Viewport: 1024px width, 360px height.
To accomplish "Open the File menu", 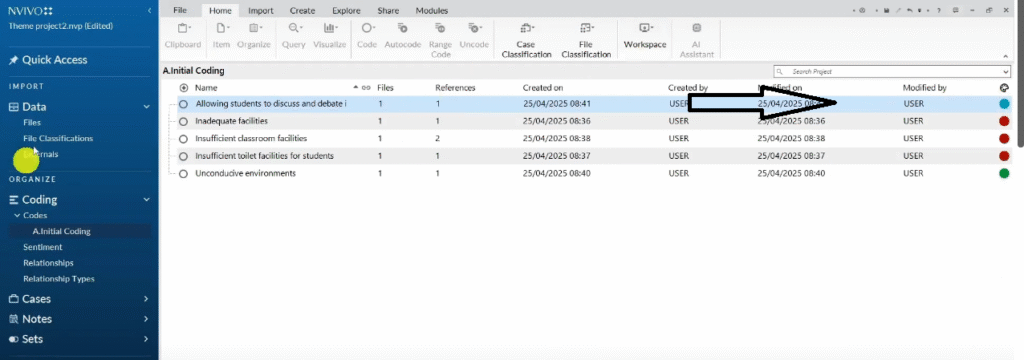I will click(180, 10).
